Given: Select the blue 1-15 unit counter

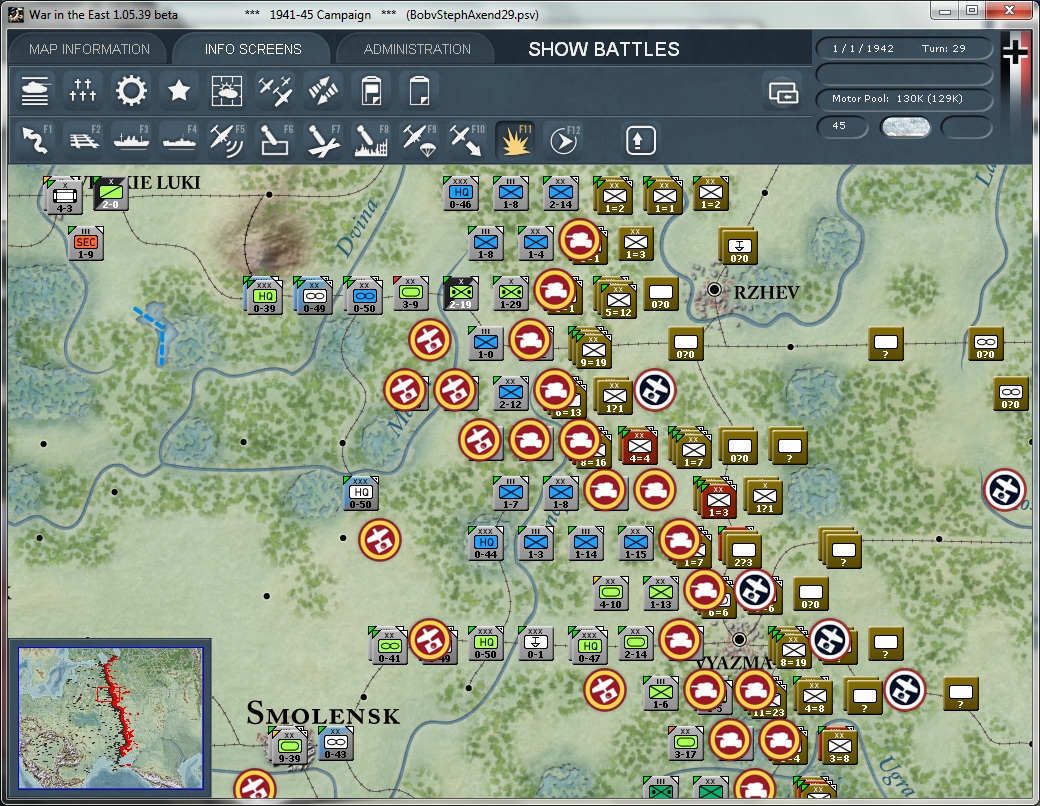Looking at the screenshot, I should tap(635, 543).
